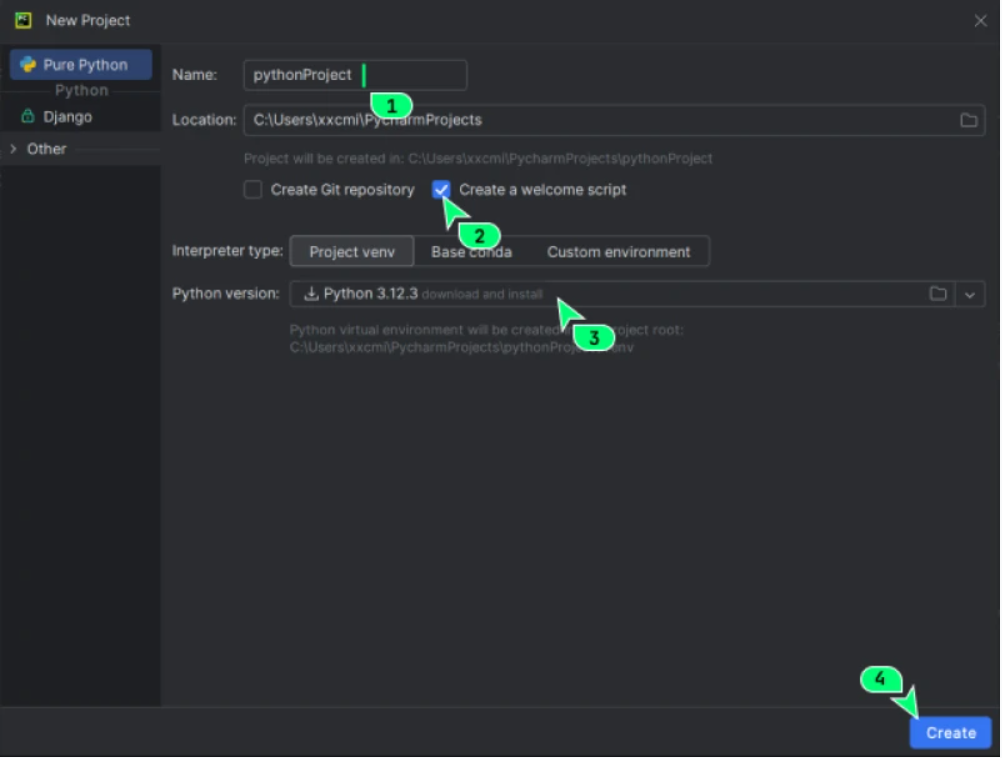Browse for Python interpreter folder icon

(937, 294)
